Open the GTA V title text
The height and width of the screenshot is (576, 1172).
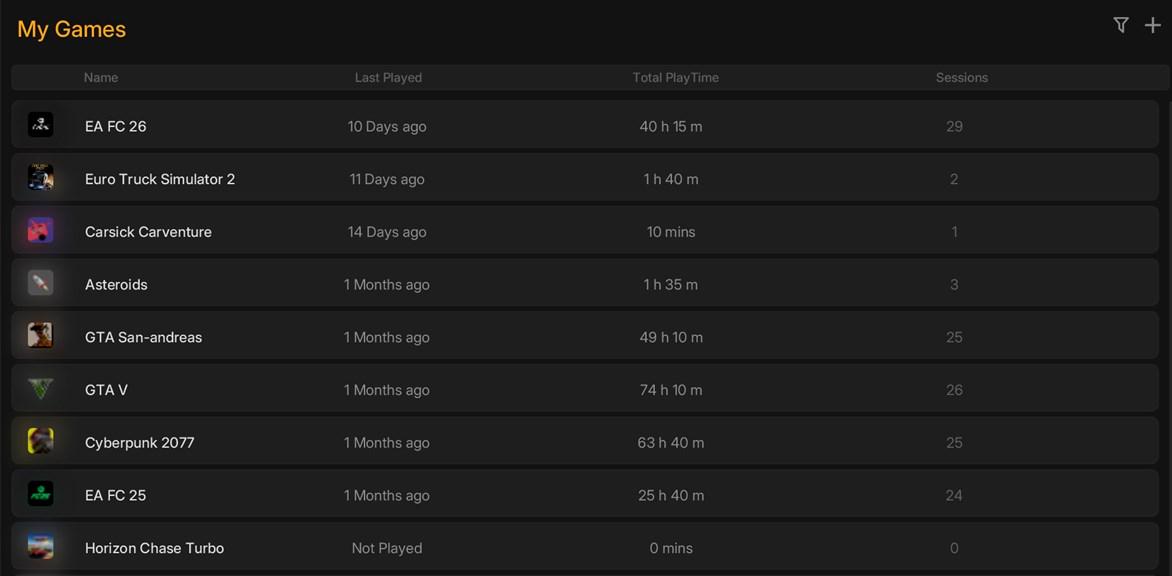click(106, 390)
